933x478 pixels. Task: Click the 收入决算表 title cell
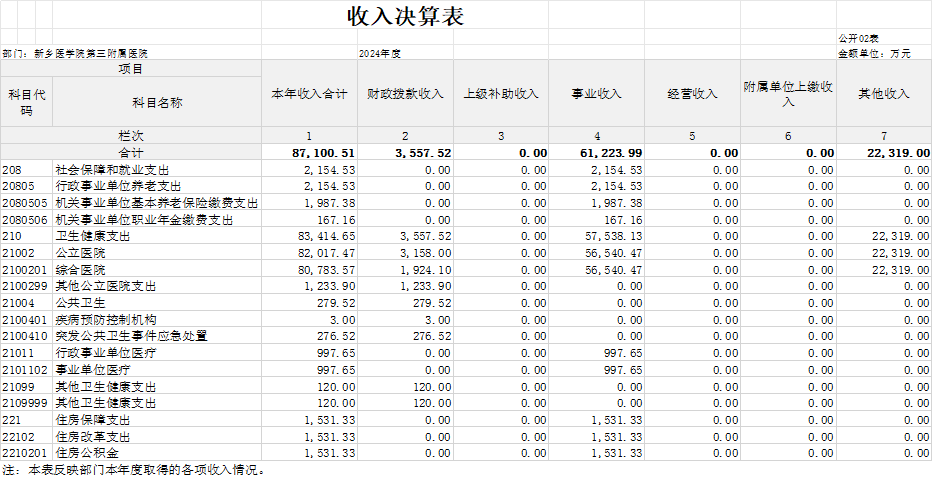(x=405, y=17)
